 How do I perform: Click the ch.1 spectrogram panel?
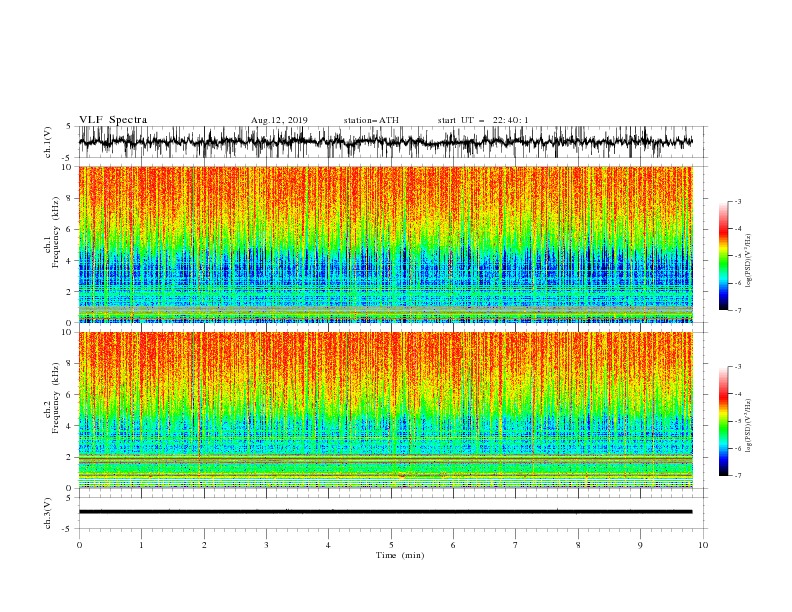tap(385, 244)
